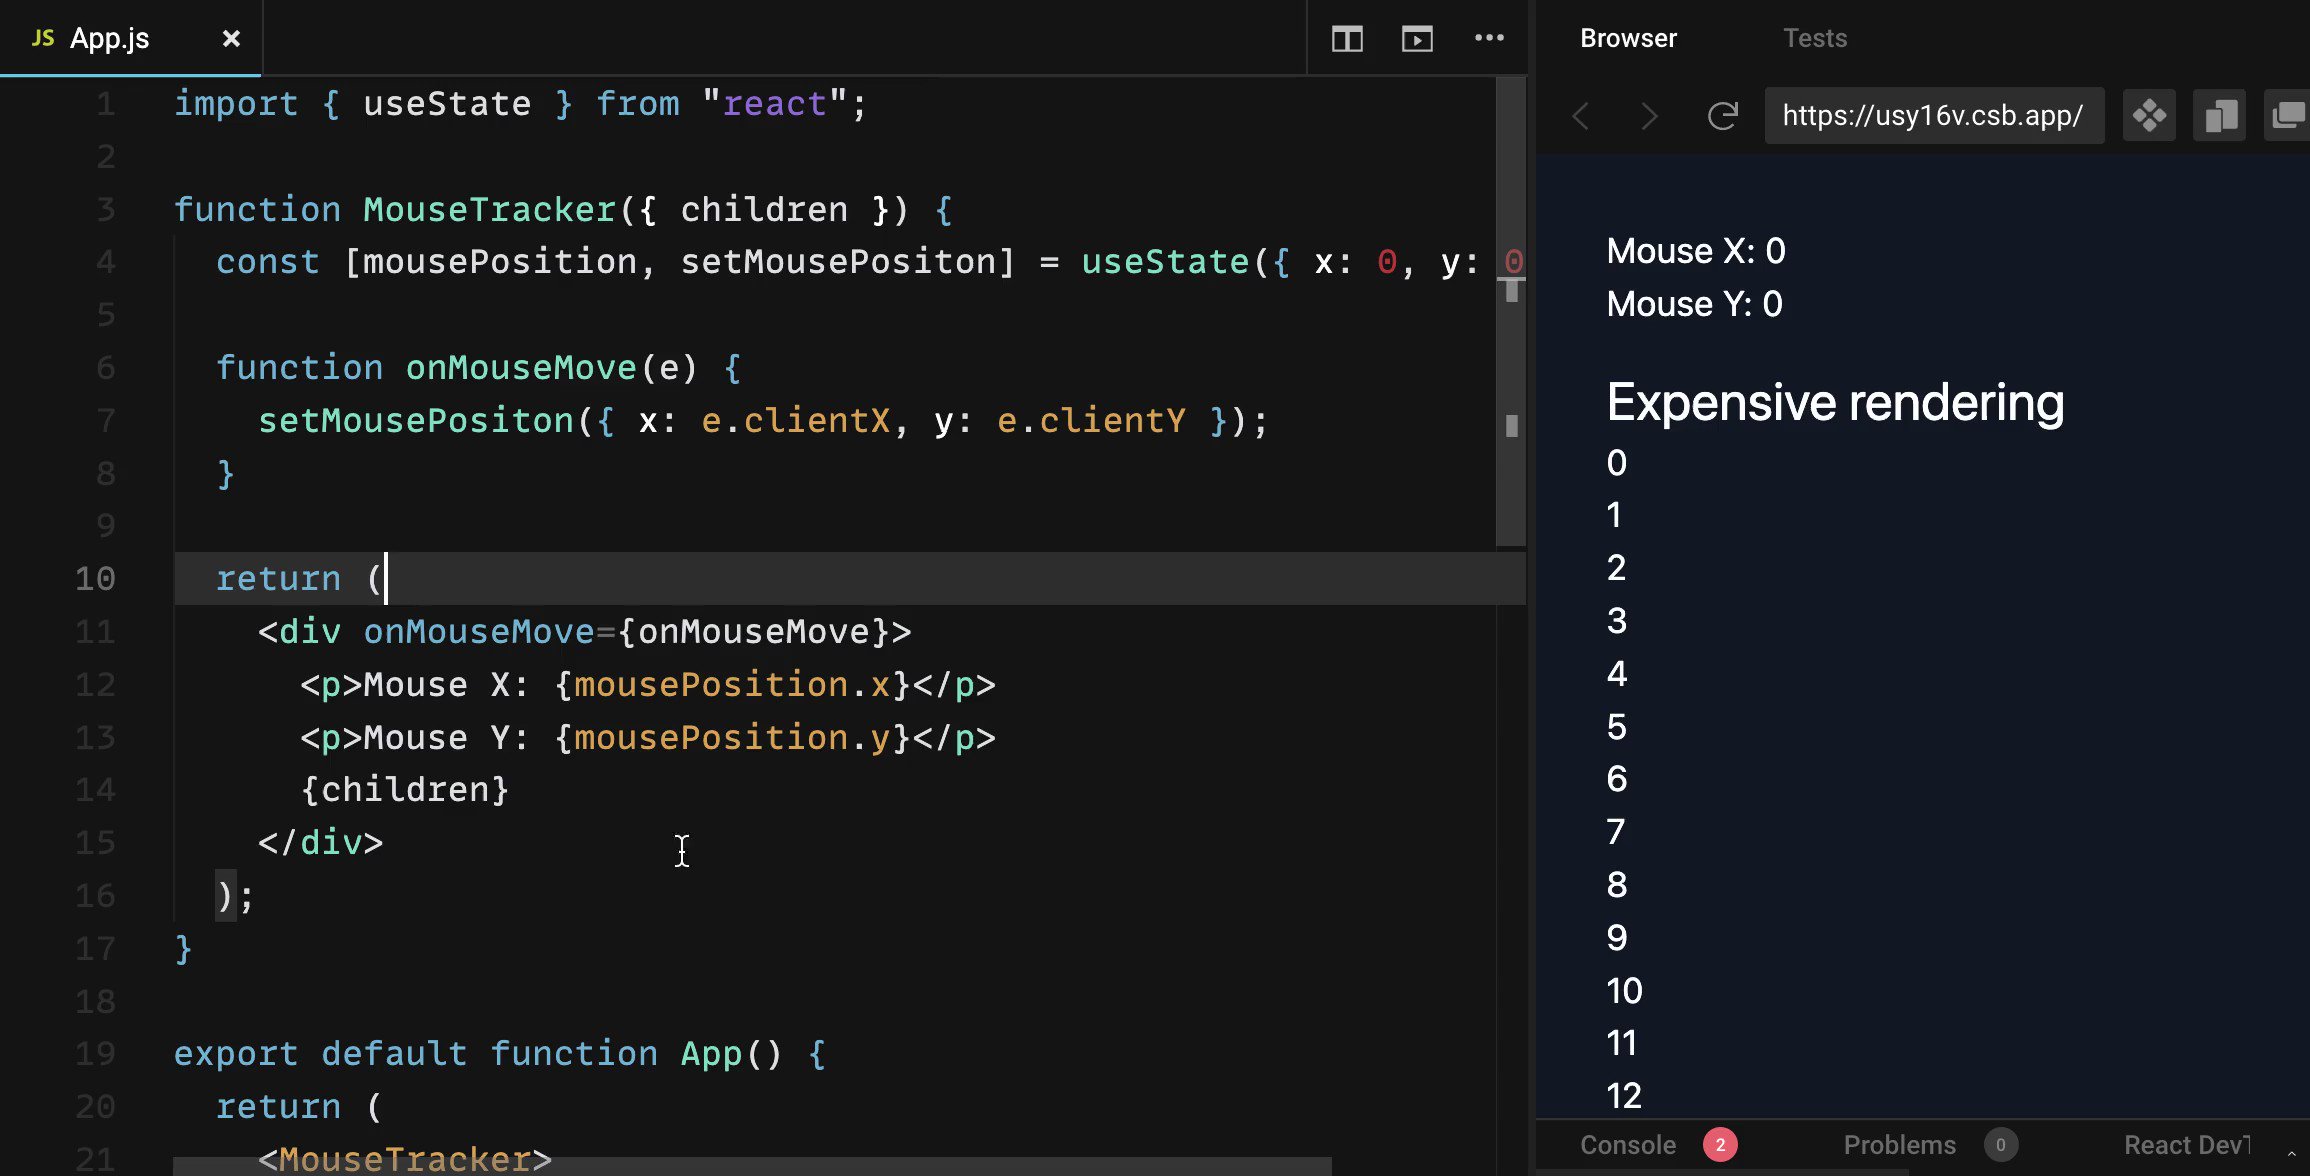Open the split editor layout icon
The image size is (2310, 1176).
[x=1346, y=38]
